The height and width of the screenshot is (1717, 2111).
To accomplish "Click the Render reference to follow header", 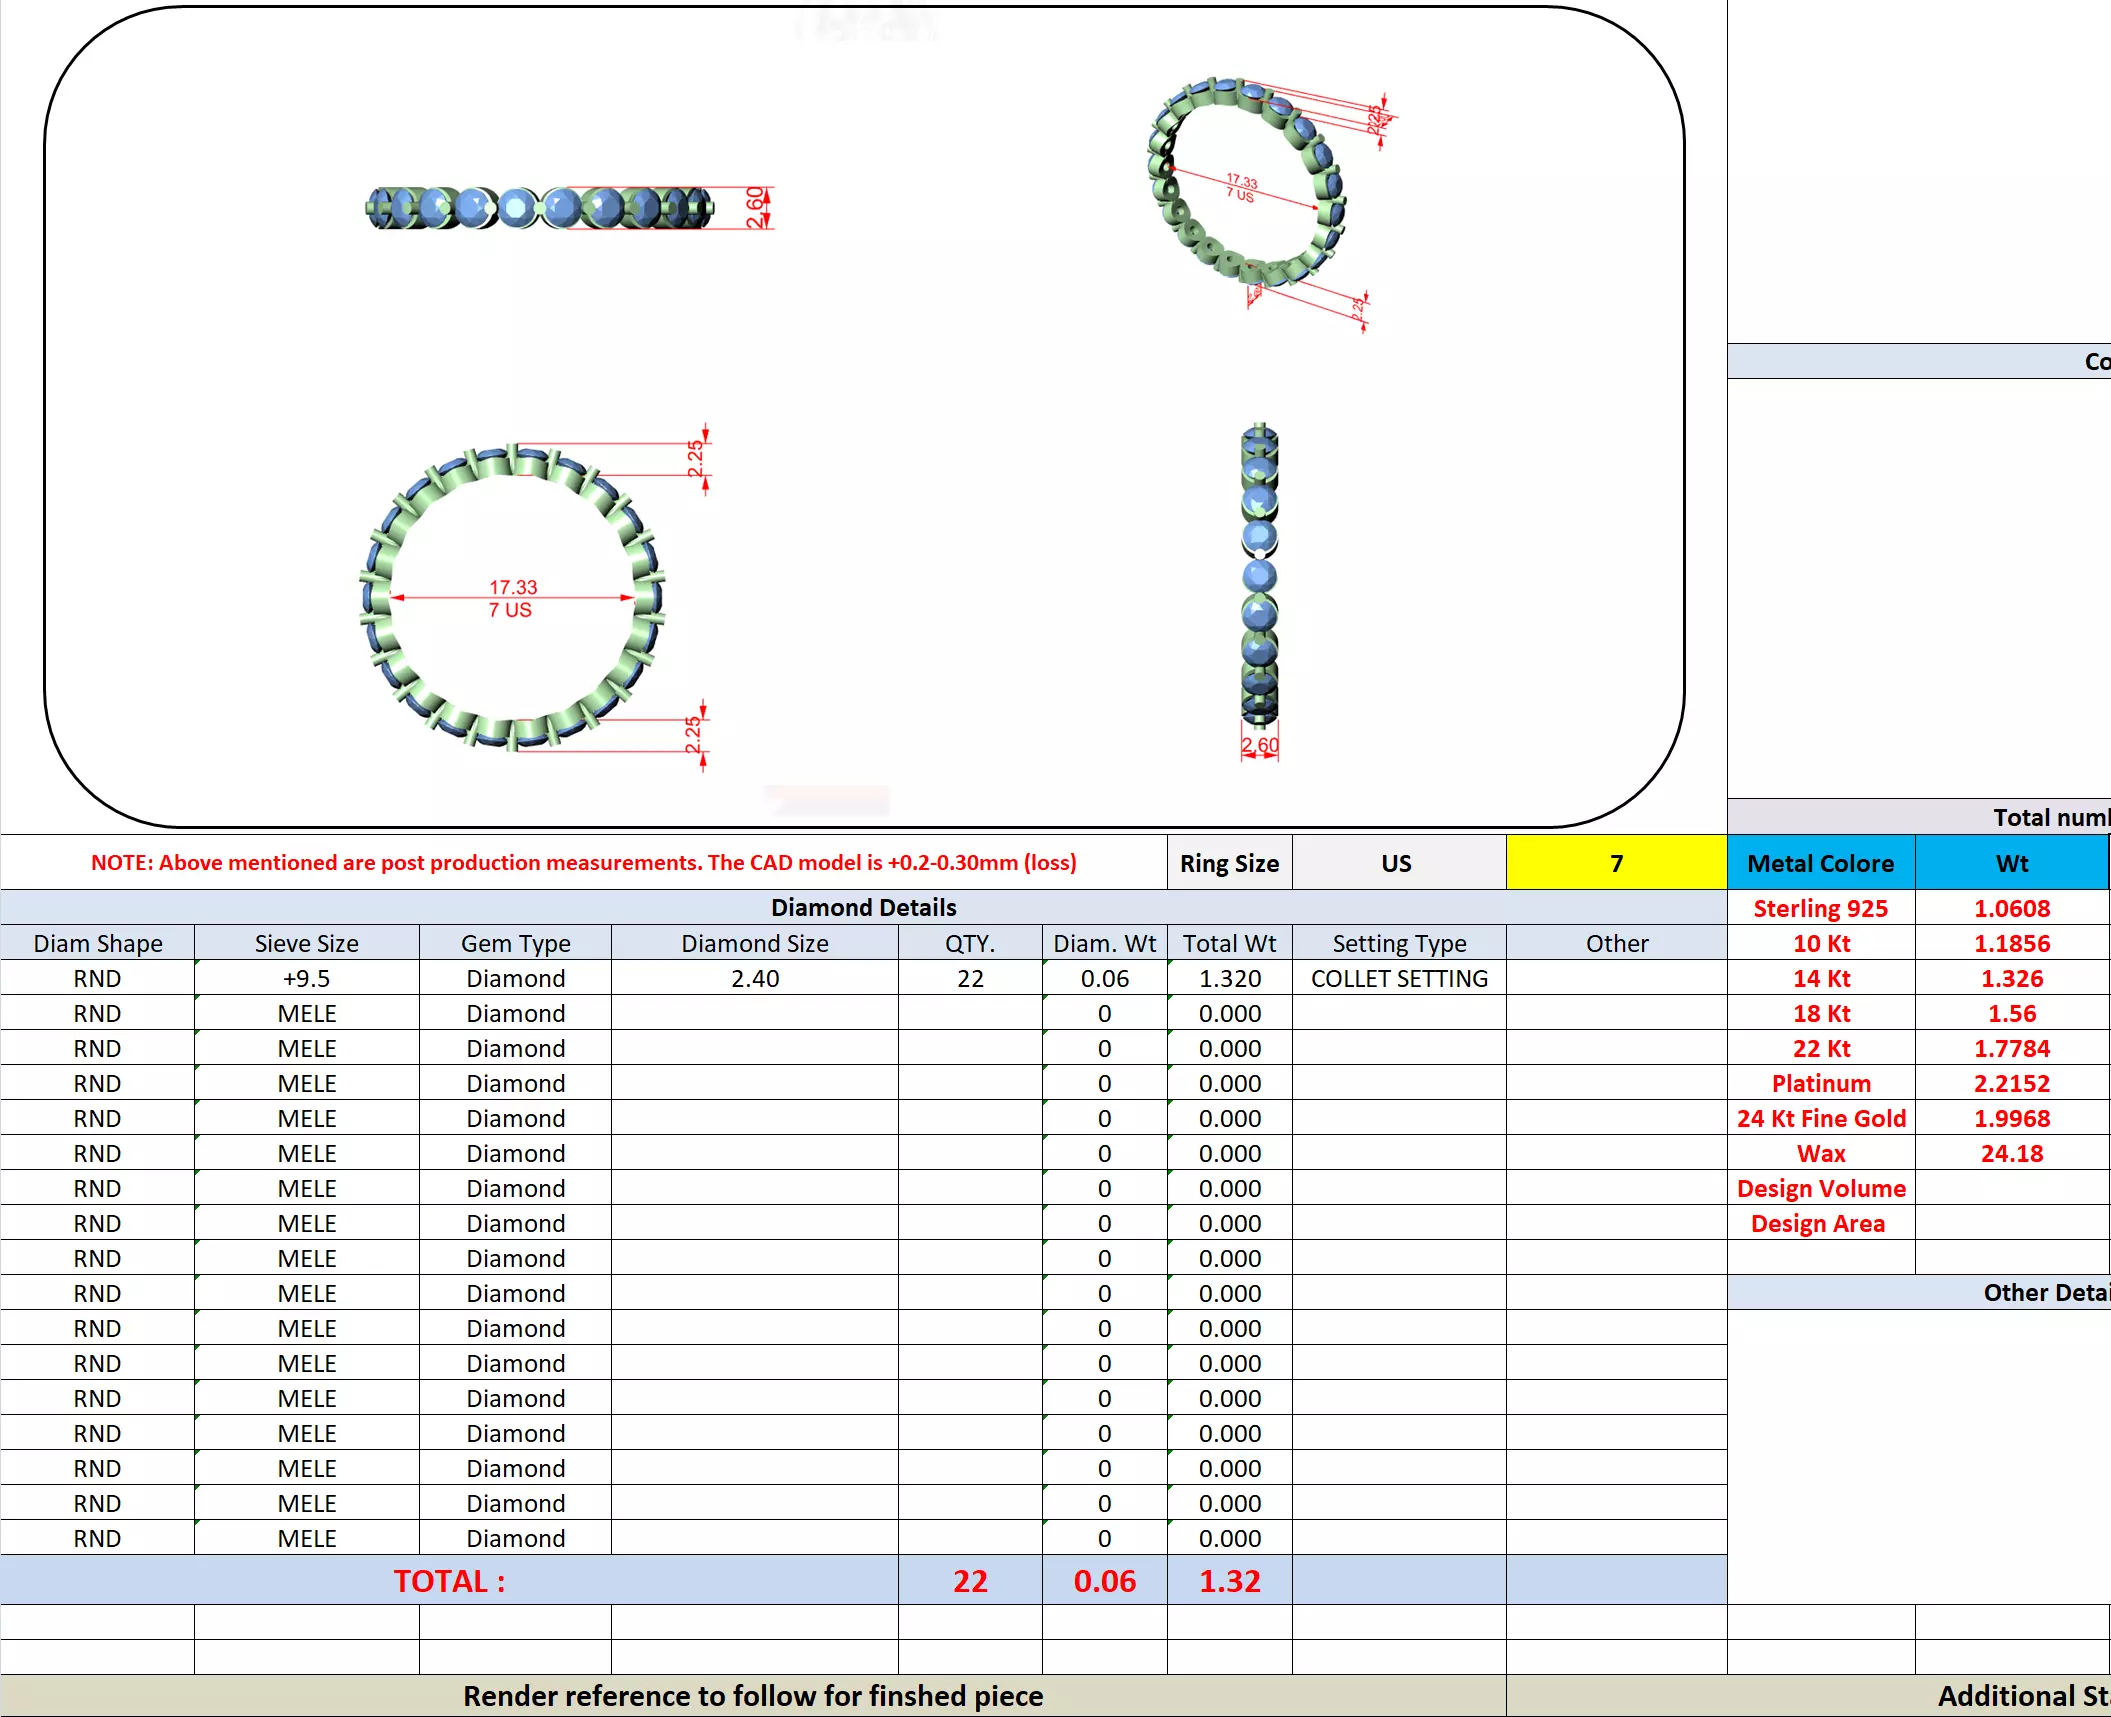I will click(752, 1696).
